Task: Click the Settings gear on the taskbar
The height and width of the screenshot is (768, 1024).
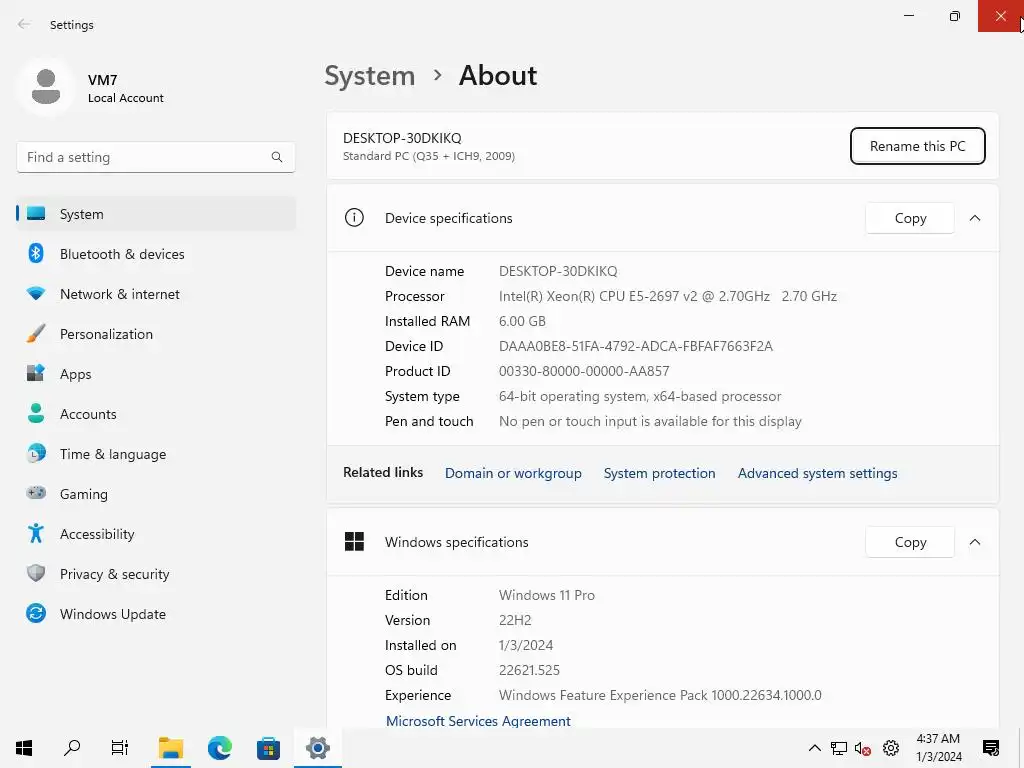Action: pos(317,748)
